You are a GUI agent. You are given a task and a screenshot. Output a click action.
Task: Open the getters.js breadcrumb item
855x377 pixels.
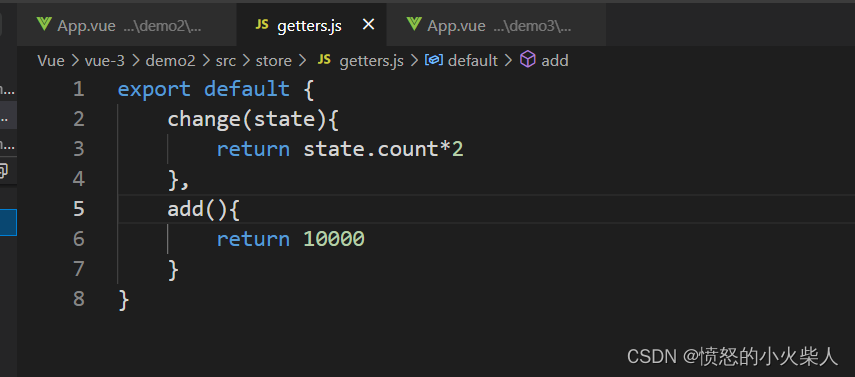click(371, 61)
